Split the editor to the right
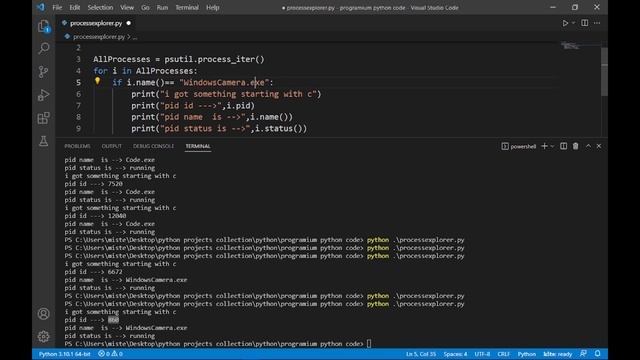Viewport: 640px width, 360px height. pos(584,23)
